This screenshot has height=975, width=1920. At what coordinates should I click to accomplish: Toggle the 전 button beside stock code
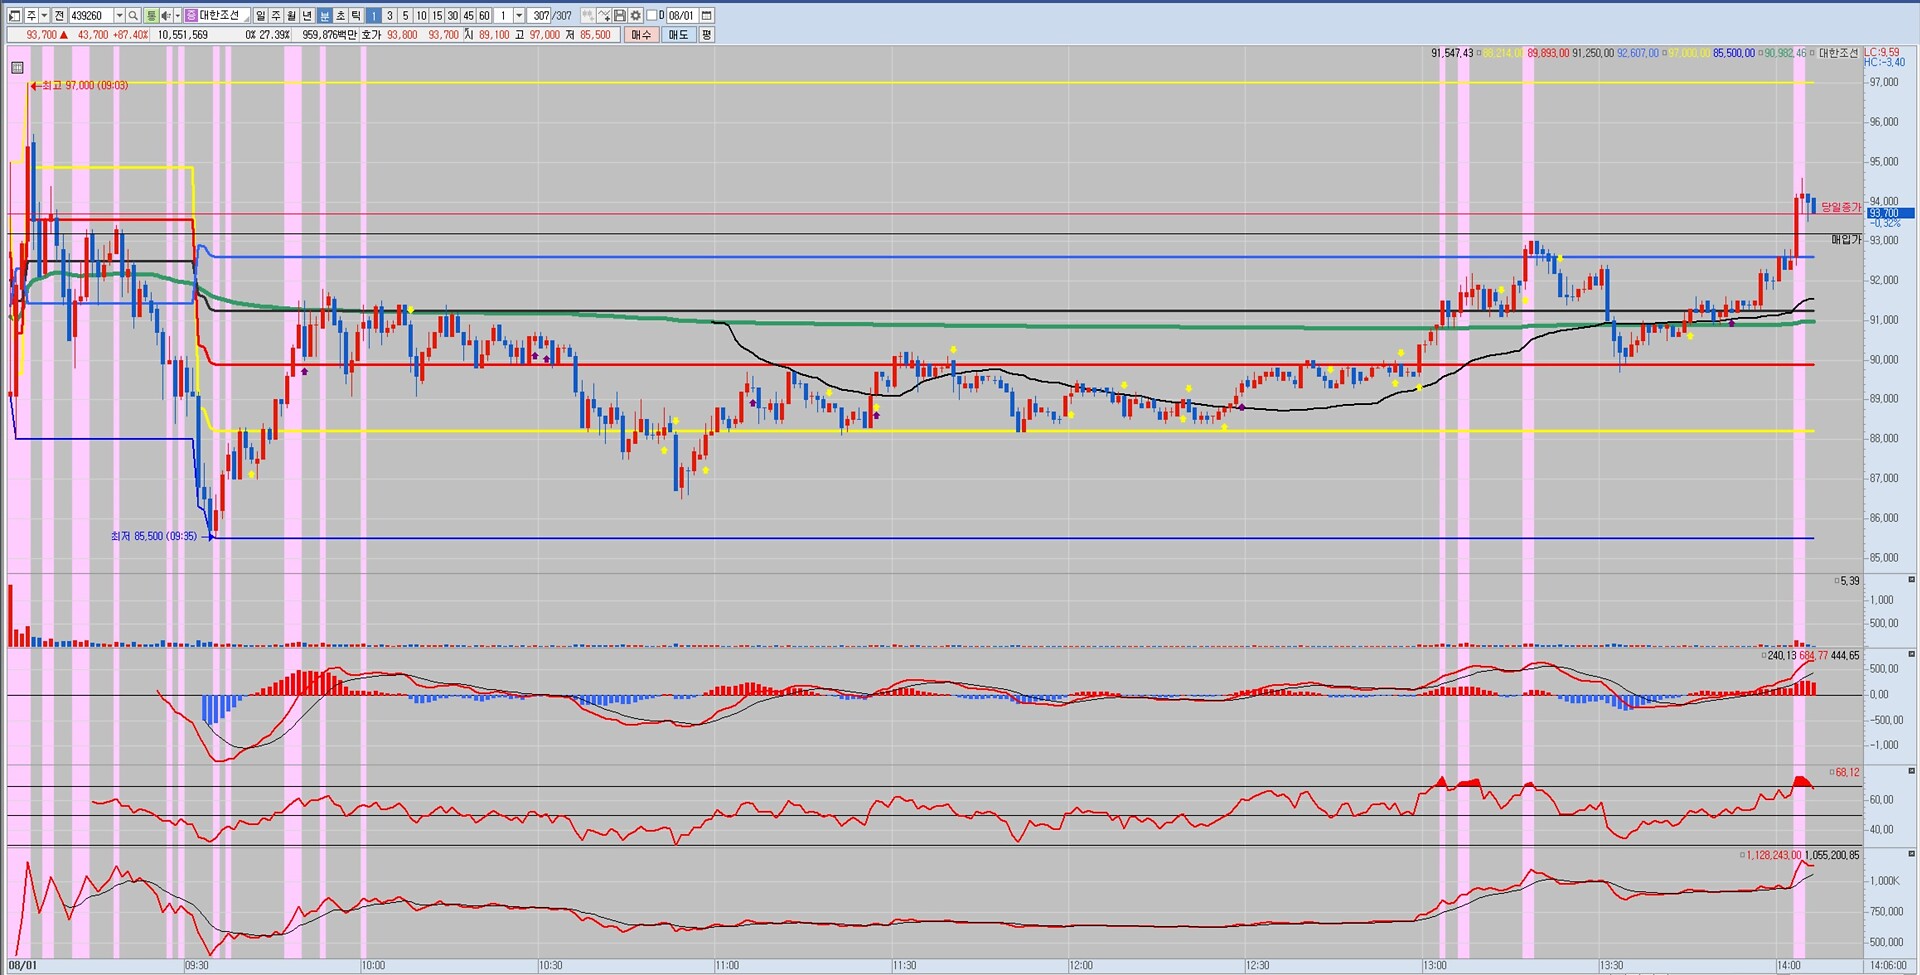tap(59, 16)
